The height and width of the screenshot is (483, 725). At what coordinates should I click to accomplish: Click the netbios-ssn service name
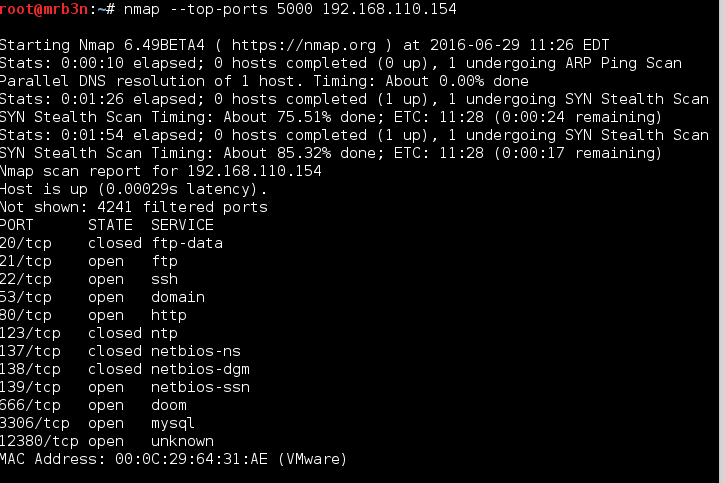pos(200,387)
